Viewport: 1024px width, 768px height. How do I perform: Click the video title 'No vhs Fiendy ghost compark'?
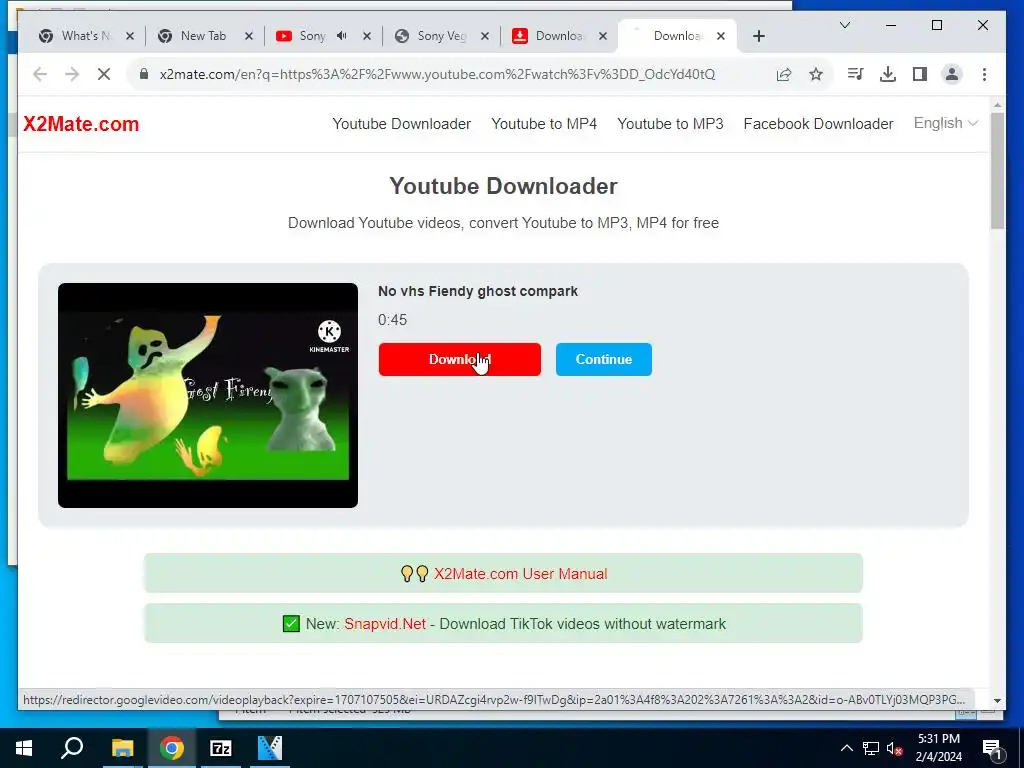(x=477, y=291)
